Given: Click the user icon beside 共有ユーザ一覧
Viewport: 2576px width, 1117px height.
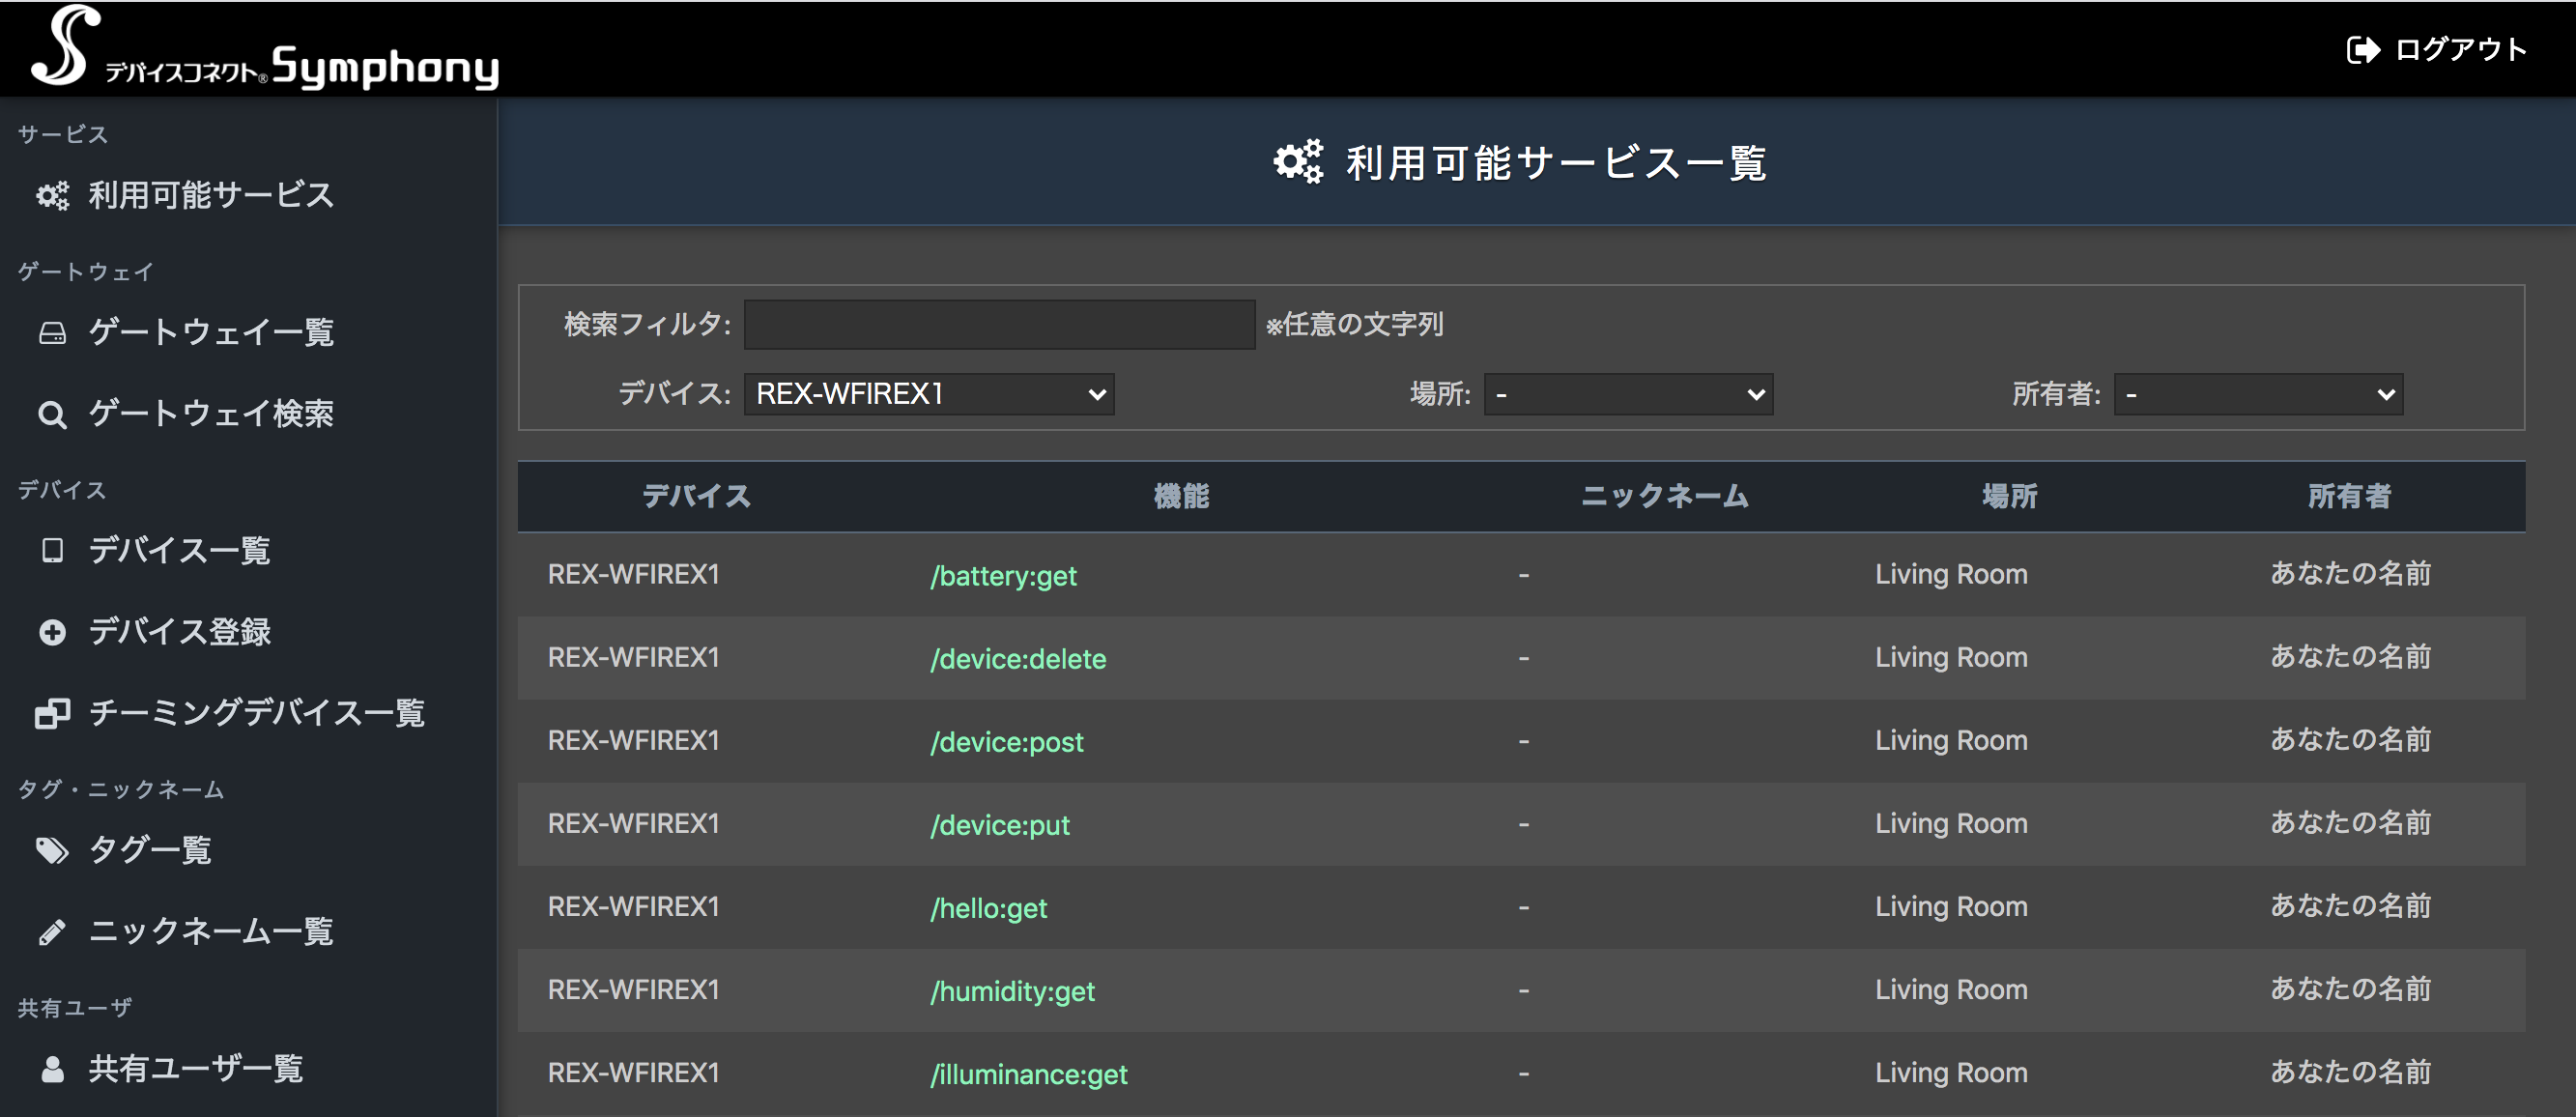Looking at the screenshot, I should point(52,1069).
